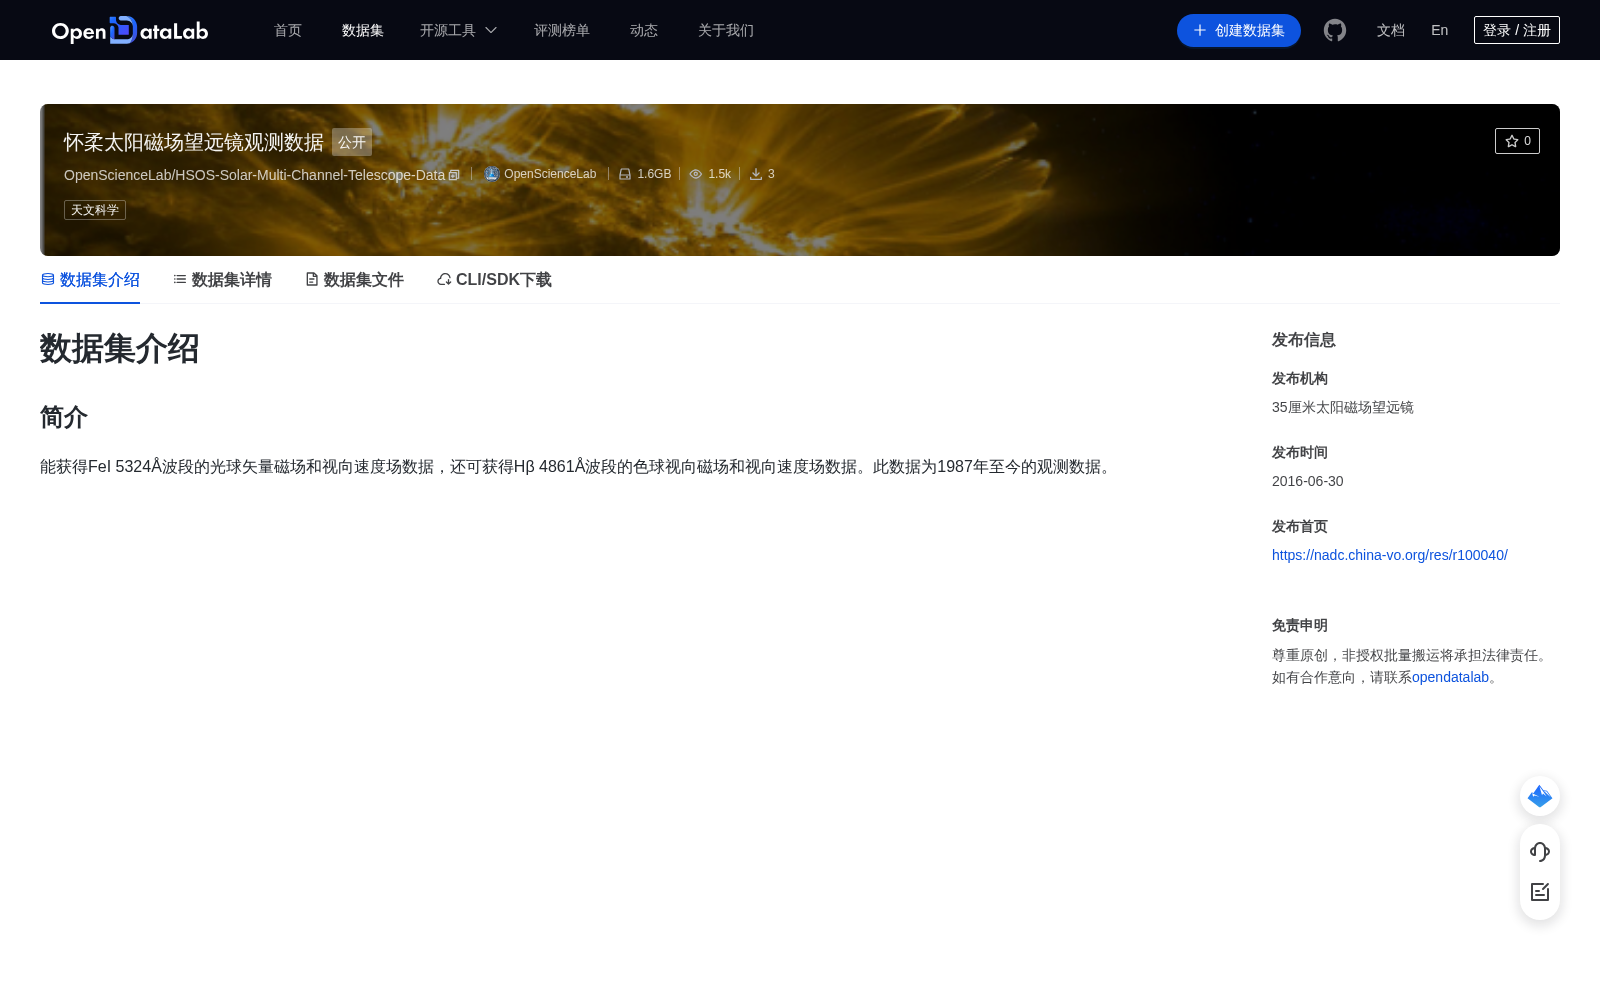
Task: Click the 天文科学 tag
Action: coord(95,210)
